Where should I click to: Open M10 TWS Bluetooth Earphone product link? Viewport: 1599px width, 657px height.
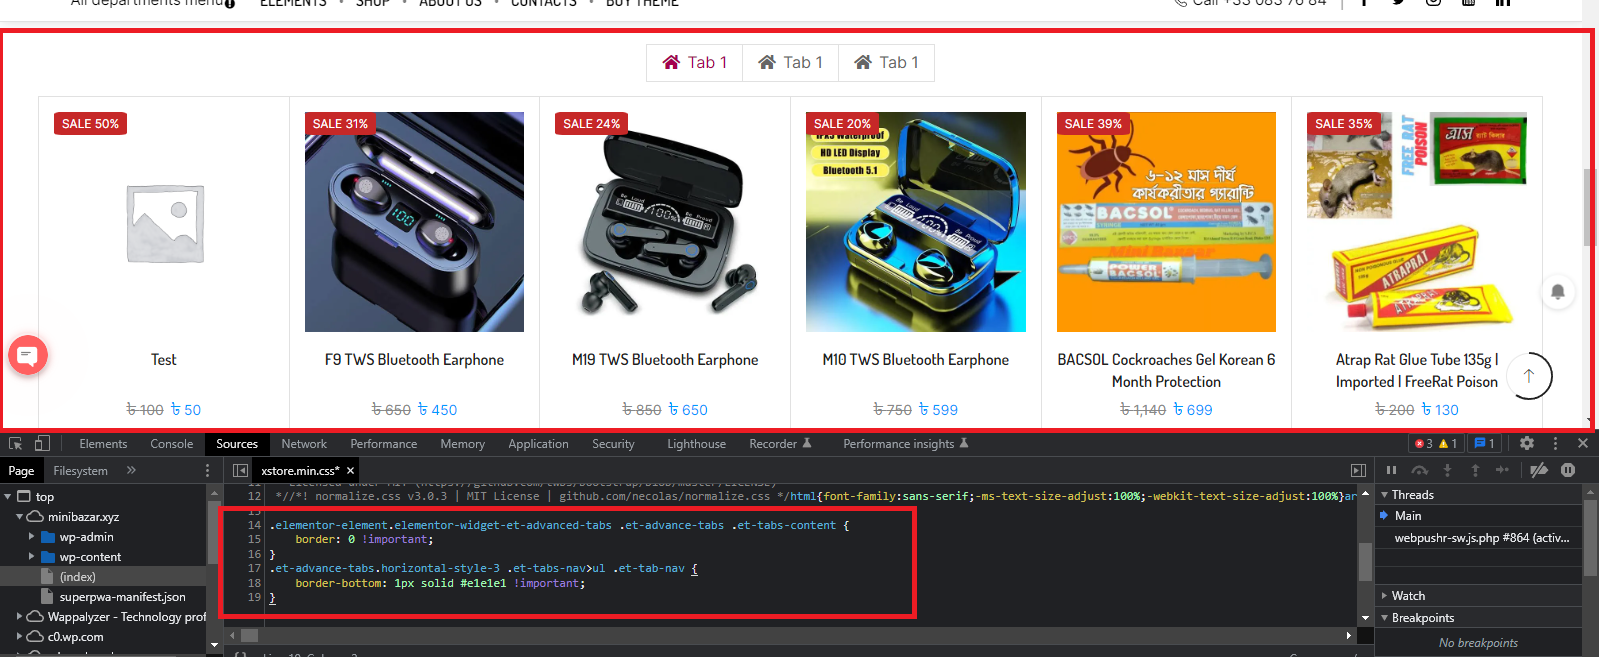[916, 360]
